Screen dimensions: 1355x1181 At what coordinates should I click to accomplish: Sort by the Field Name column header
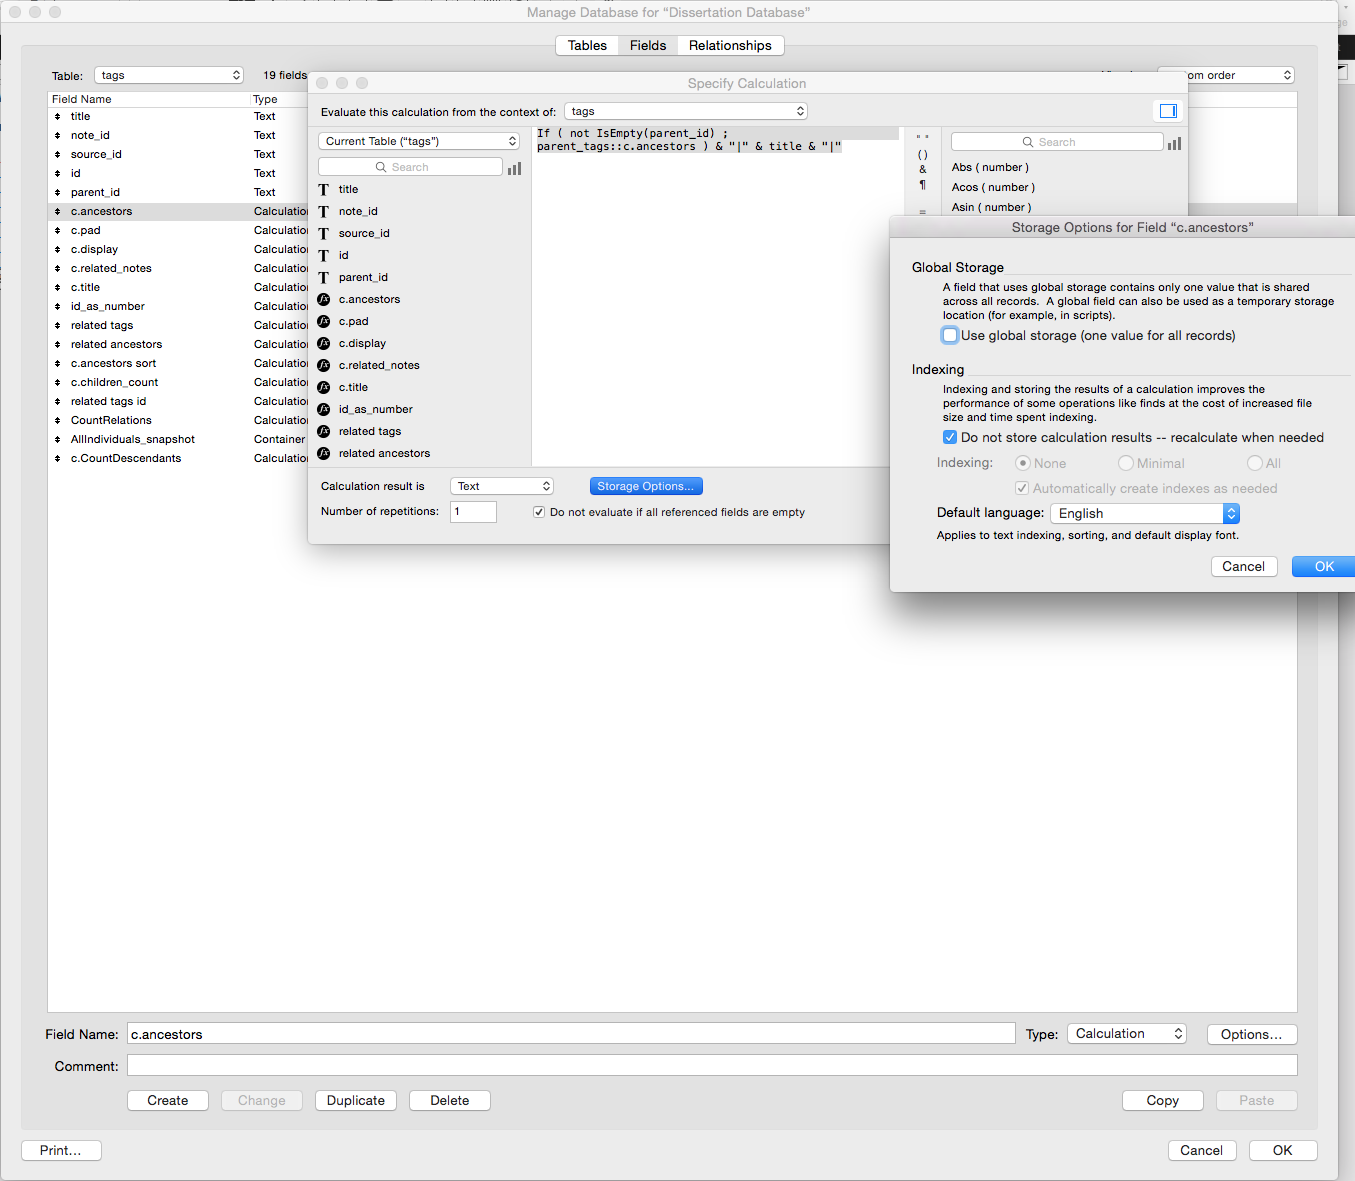click(x=148, y=99)
